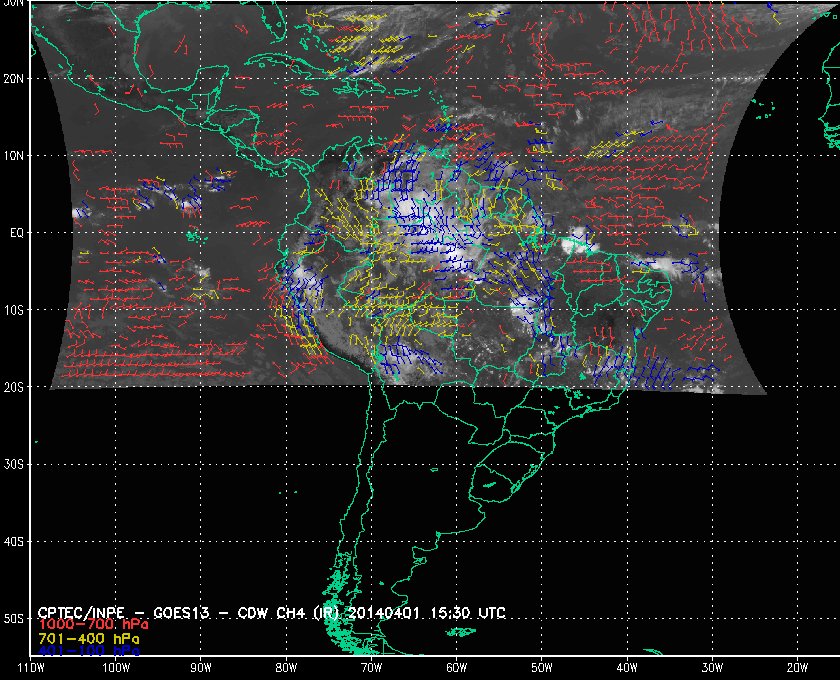
Task: Click the 40W longitude label
Action: click(627, 668)
